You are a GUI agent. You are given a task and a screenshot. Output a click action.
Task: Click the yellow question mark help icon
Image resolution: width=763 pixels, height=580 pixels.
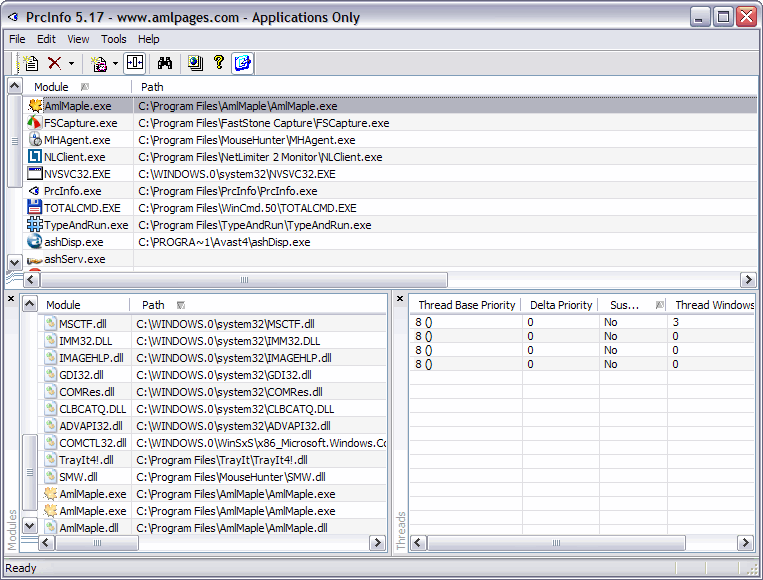pos(219,63)
